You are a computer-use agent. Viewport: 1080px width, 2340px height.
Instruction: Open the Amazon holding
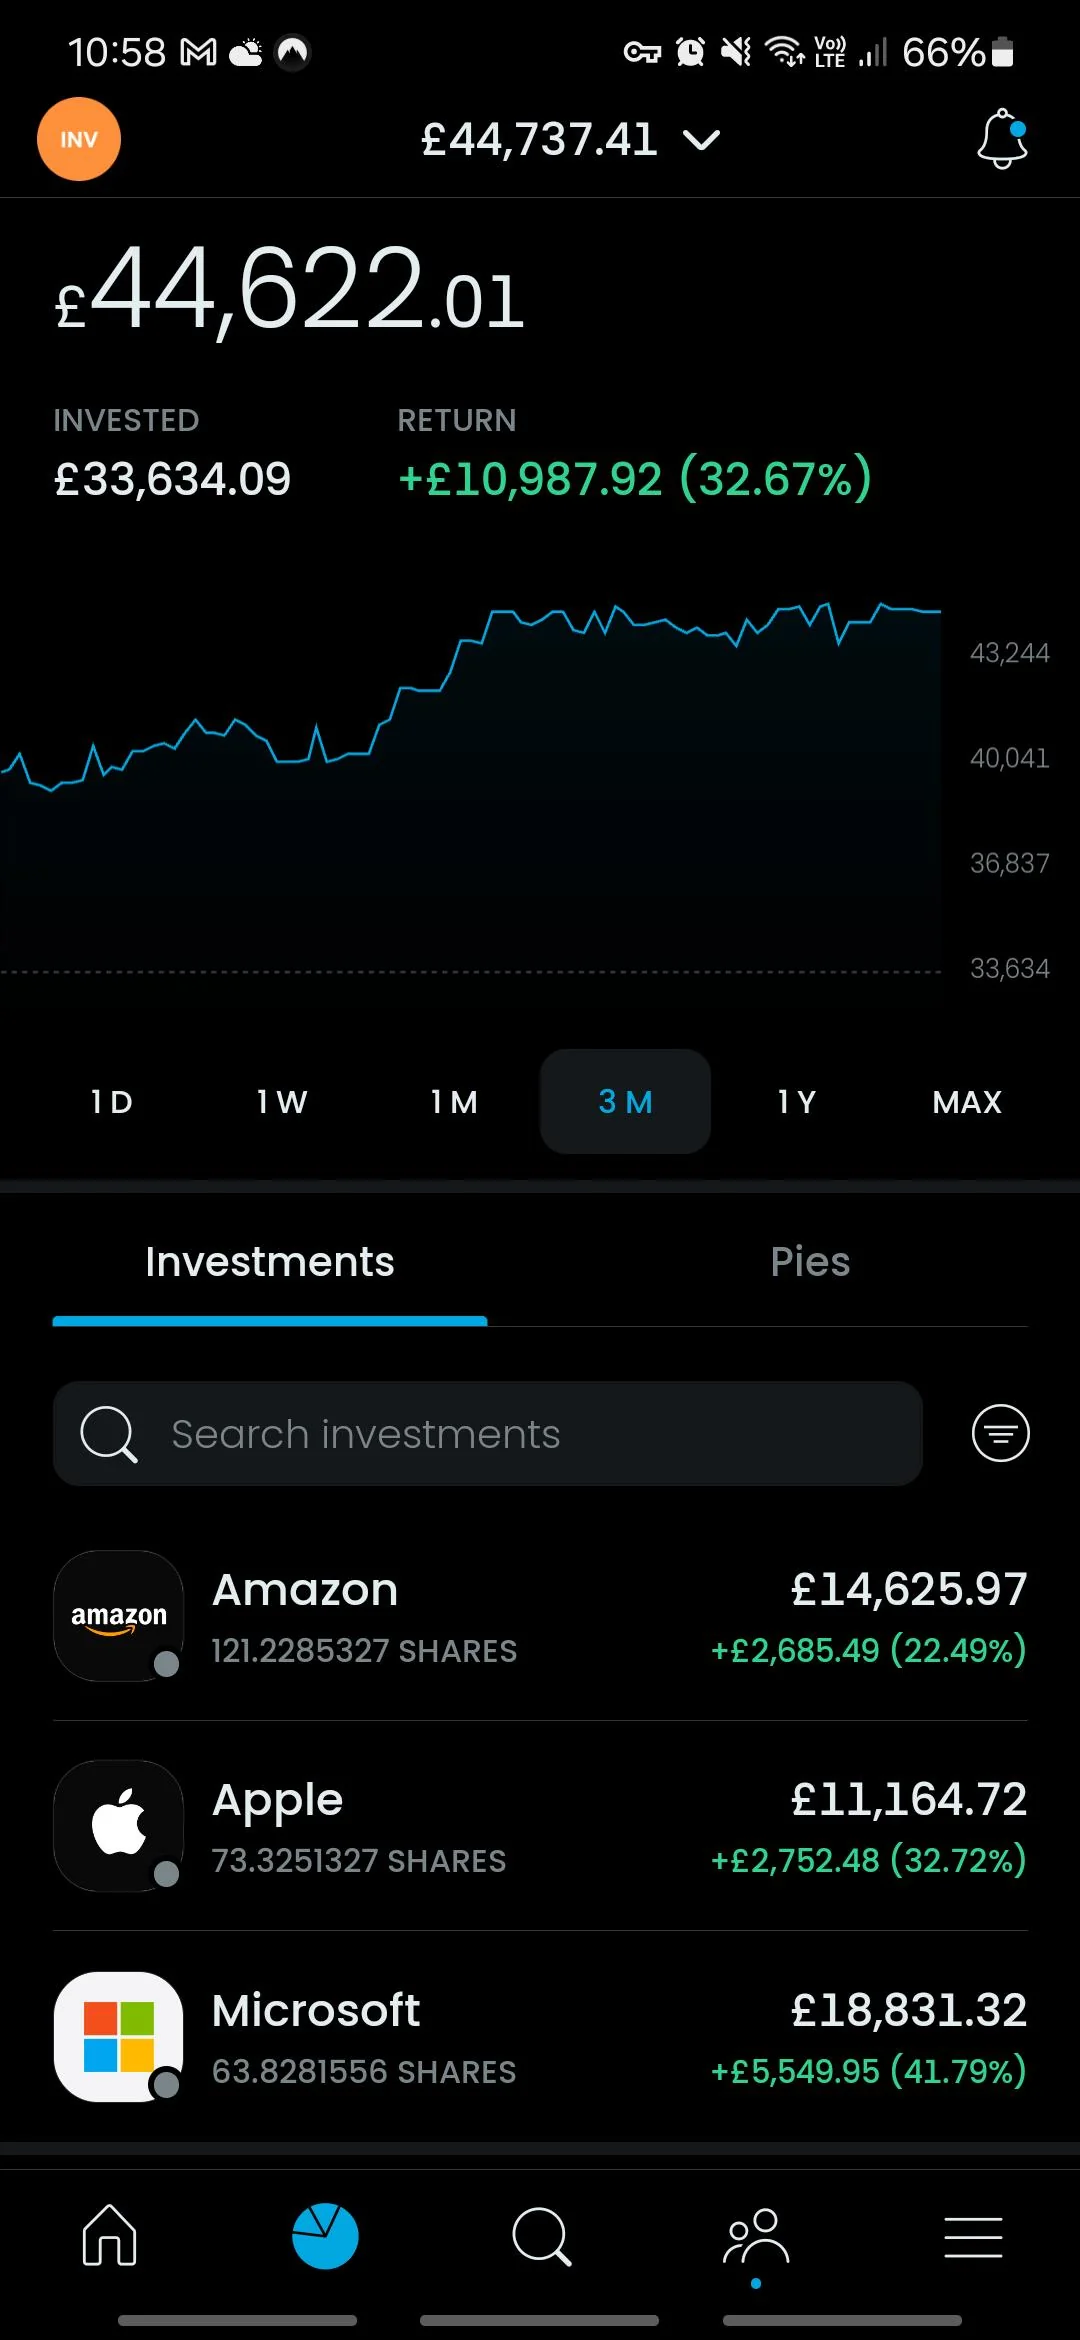tap(540, 1616)
